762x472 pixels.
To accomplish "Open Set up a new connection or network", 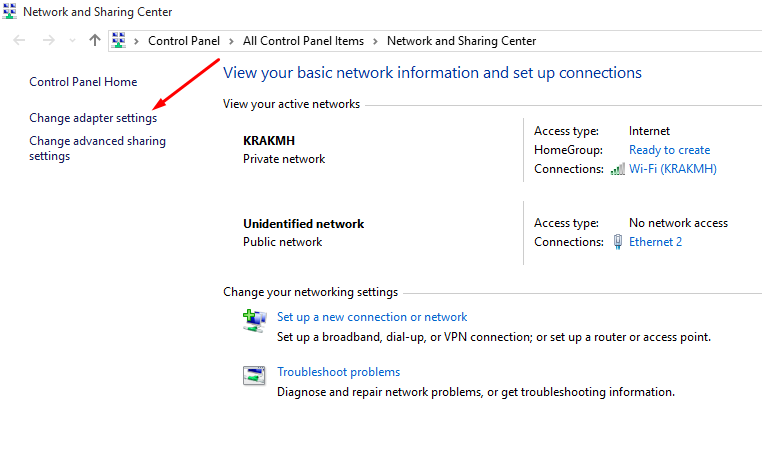I will pos(372,317).
